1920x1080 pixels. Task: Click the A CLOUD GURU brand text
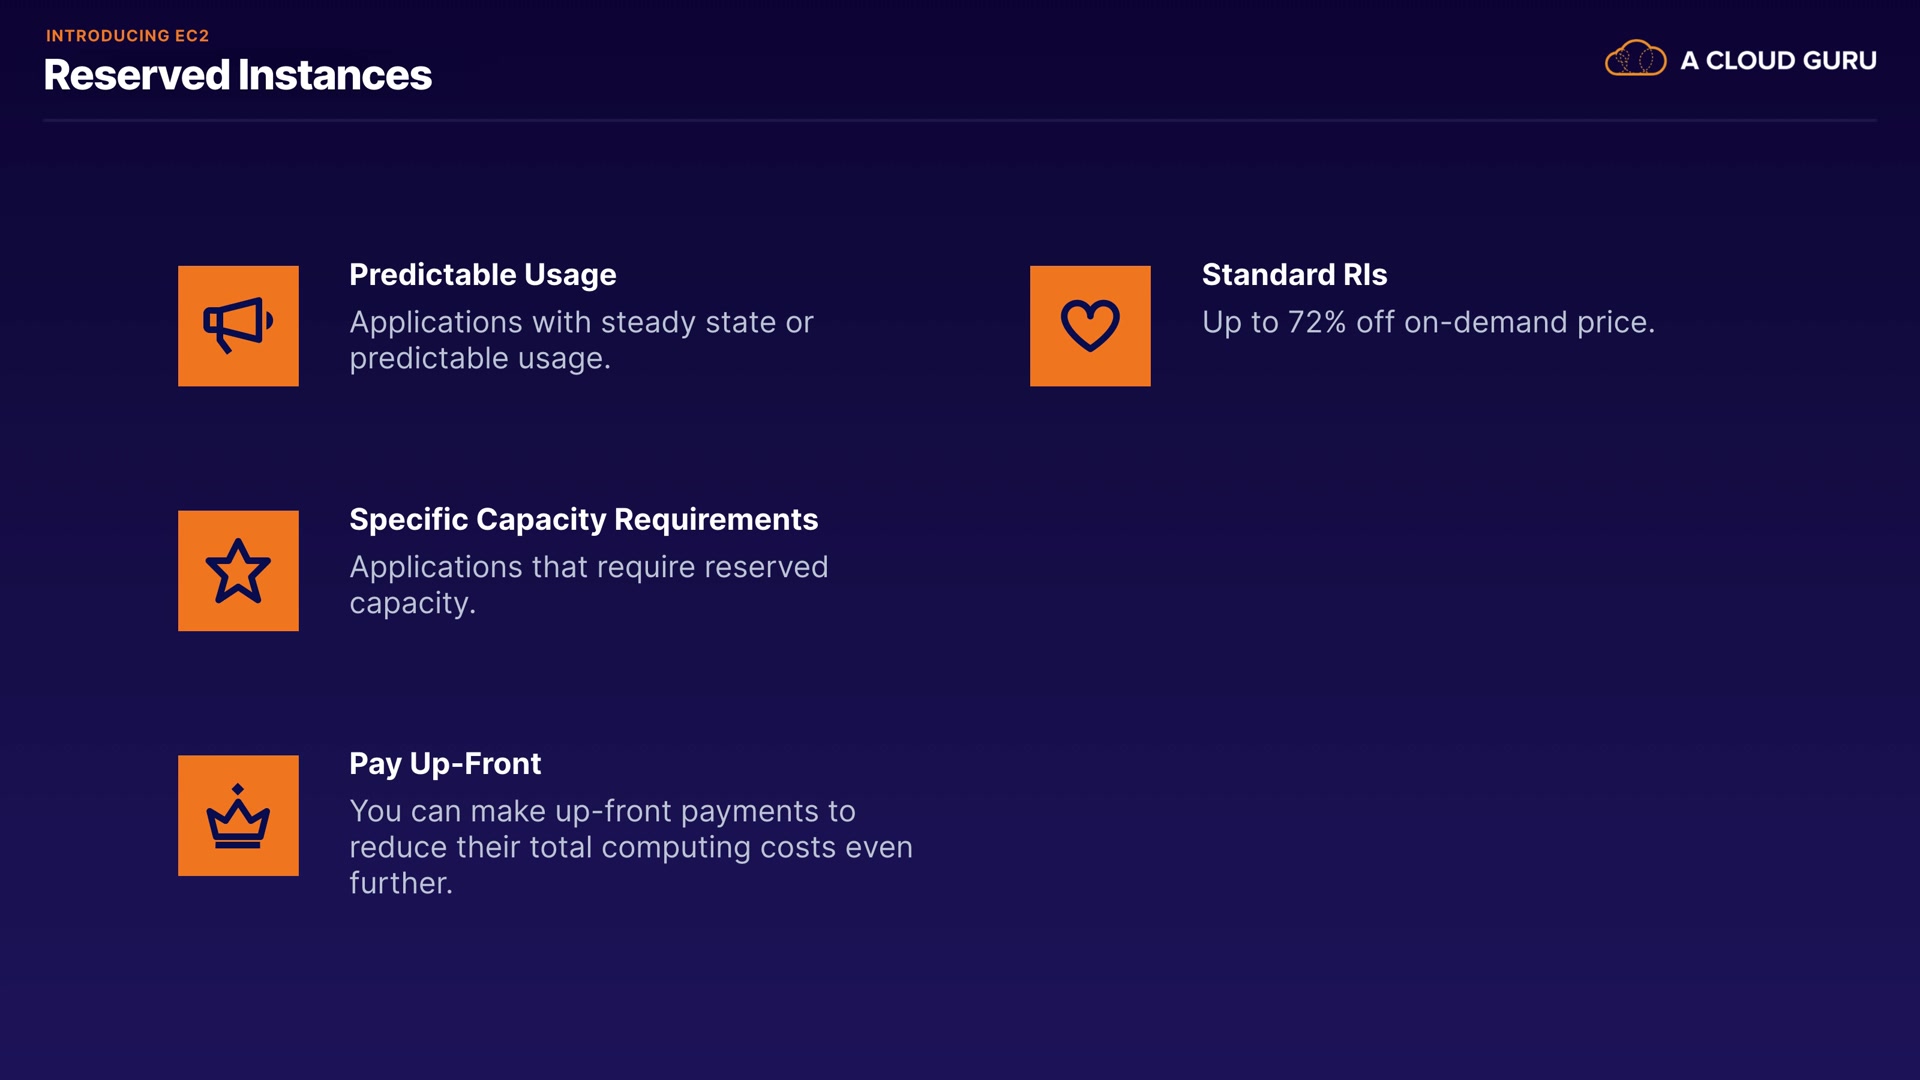click(1778, 61)
